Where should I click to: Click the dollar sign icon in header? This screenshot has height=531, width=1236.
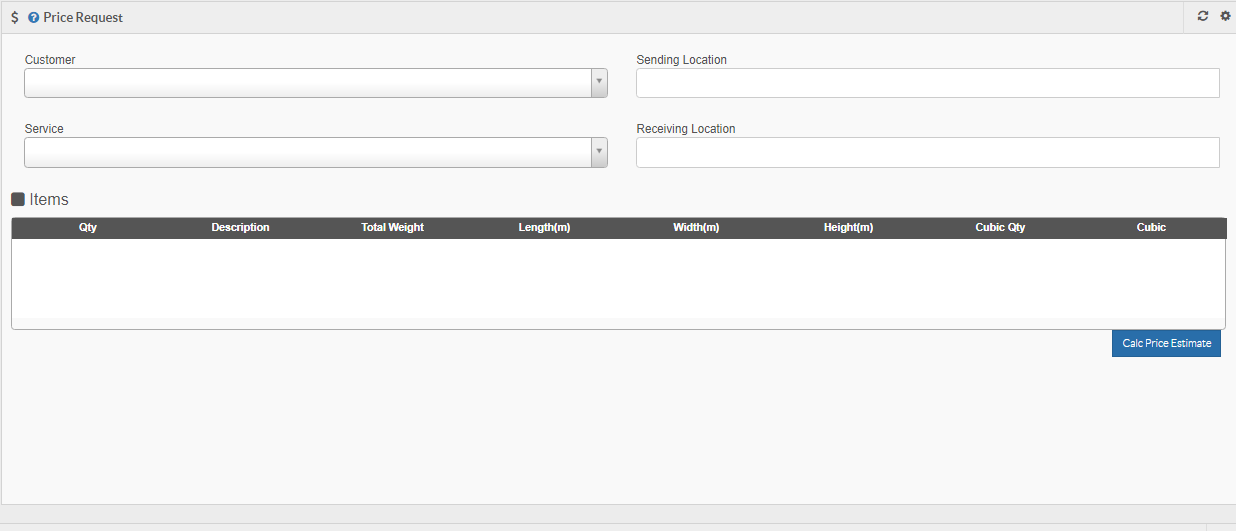(x=14, y=17)
